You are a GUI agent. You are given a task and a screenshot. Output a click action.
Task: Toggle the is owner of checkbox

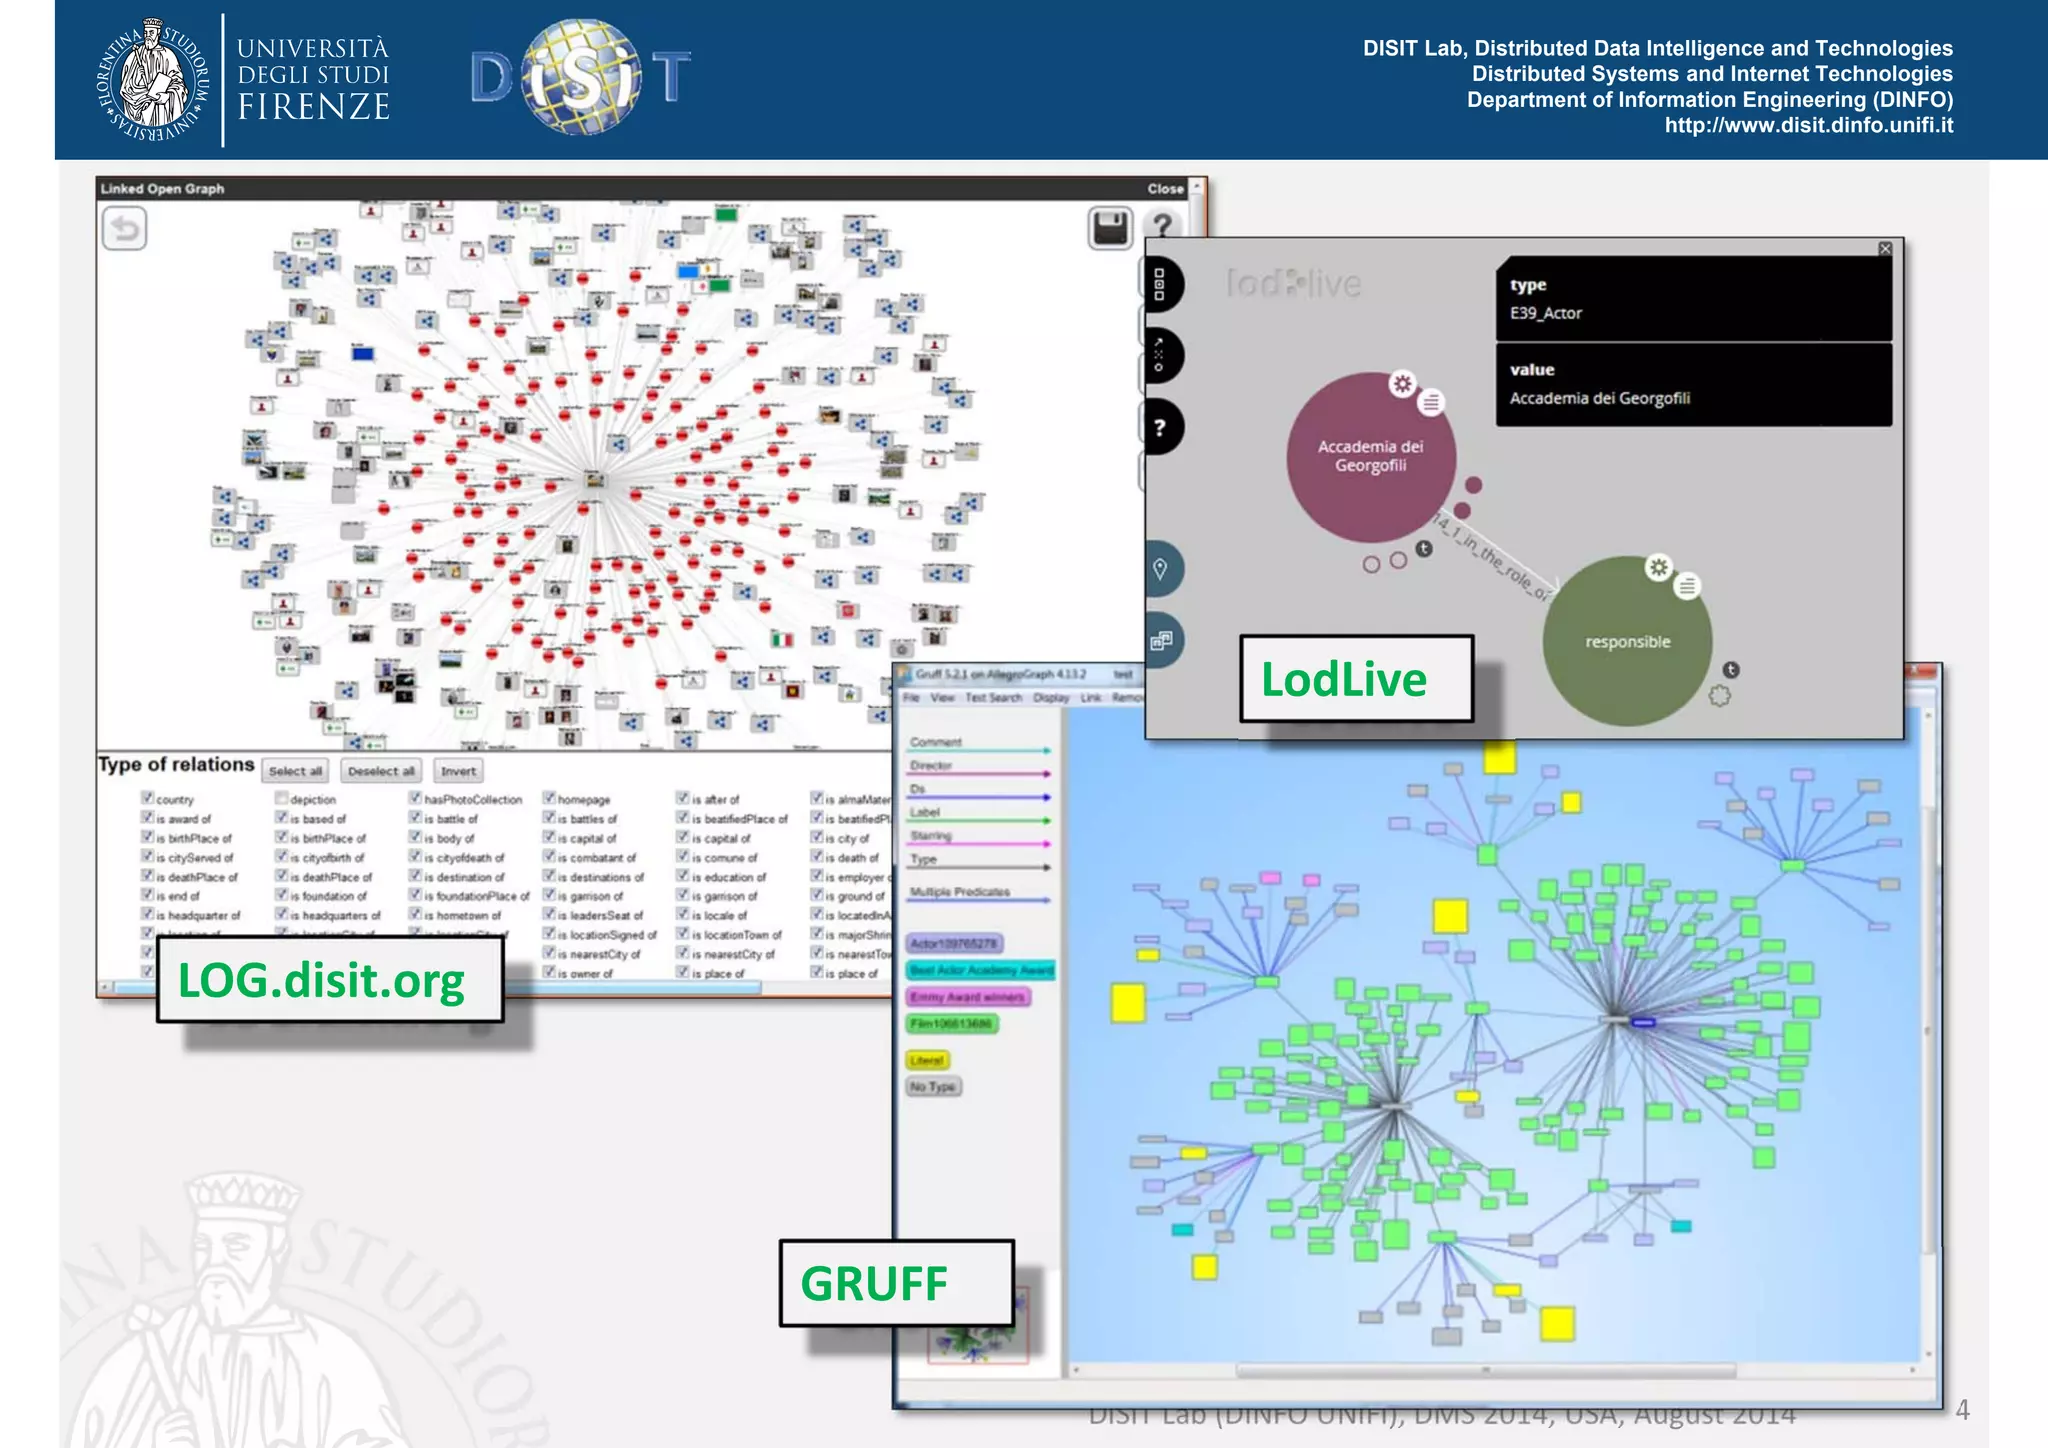[549, 972]
